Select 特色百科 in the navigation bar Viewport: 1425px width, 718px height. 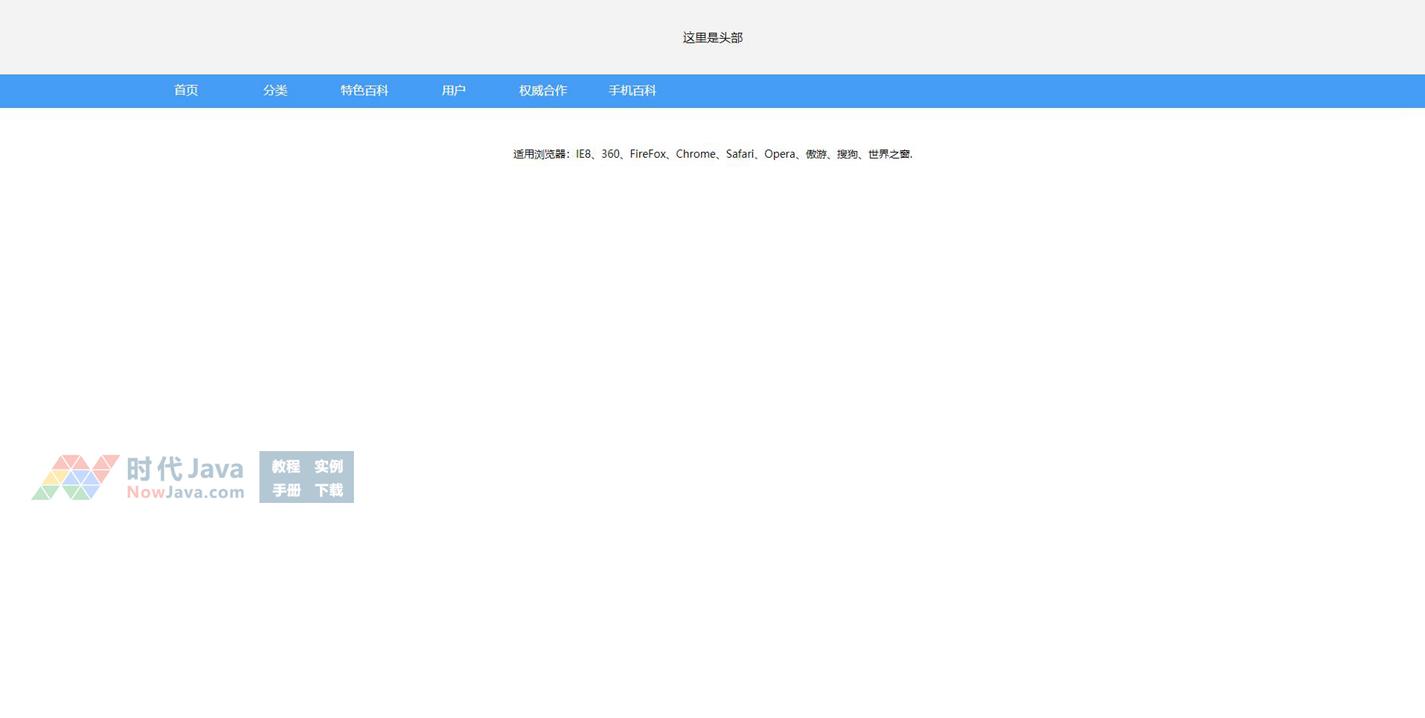[x=364, y=91]
